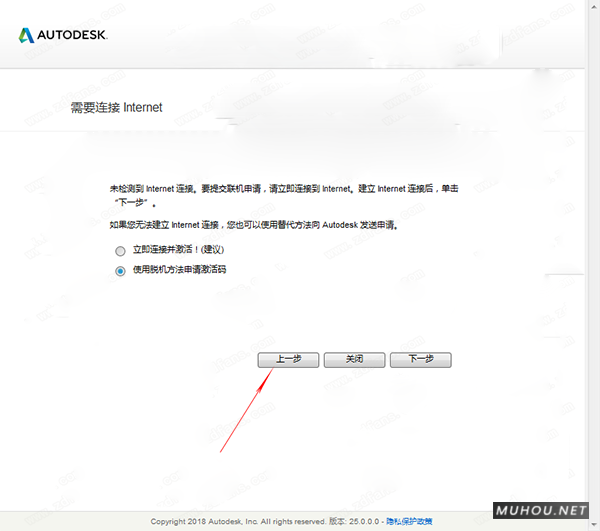Image resolution: width=600 pixels, height=531 pixels.
Task: Click the 如果您无法建立 Internet 连接 sentence
Action: (x=254, y=225)
